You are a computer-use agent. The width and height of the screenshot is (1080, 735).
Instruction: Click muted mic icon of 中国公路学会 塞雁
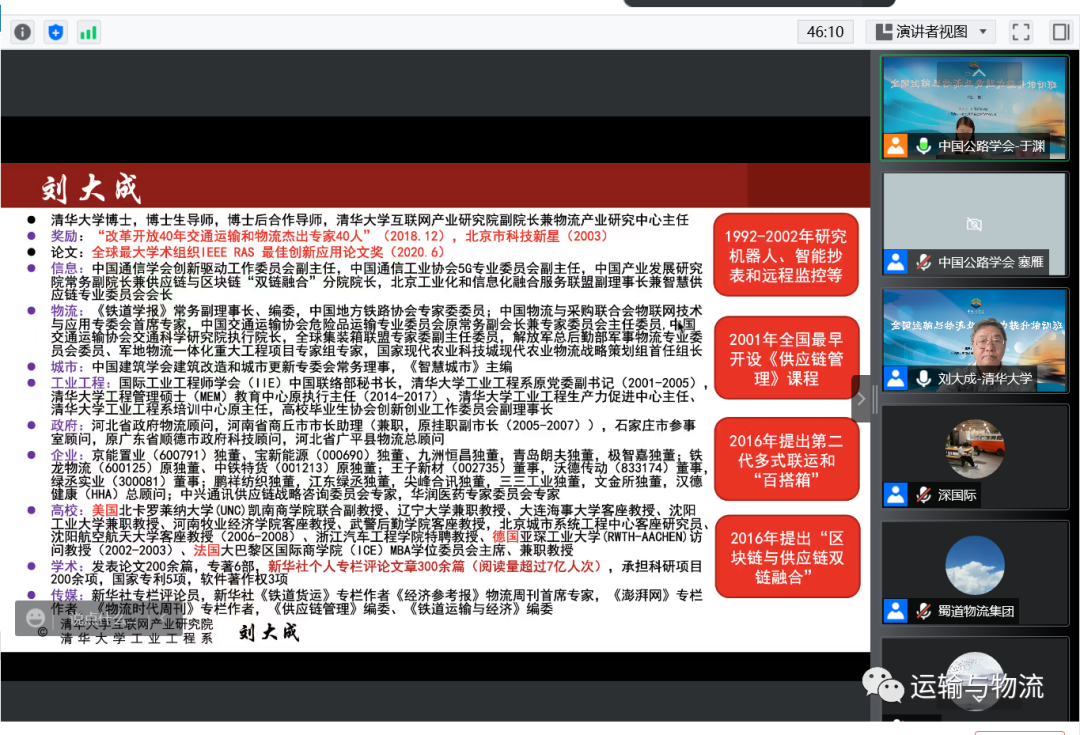(924, 262)
